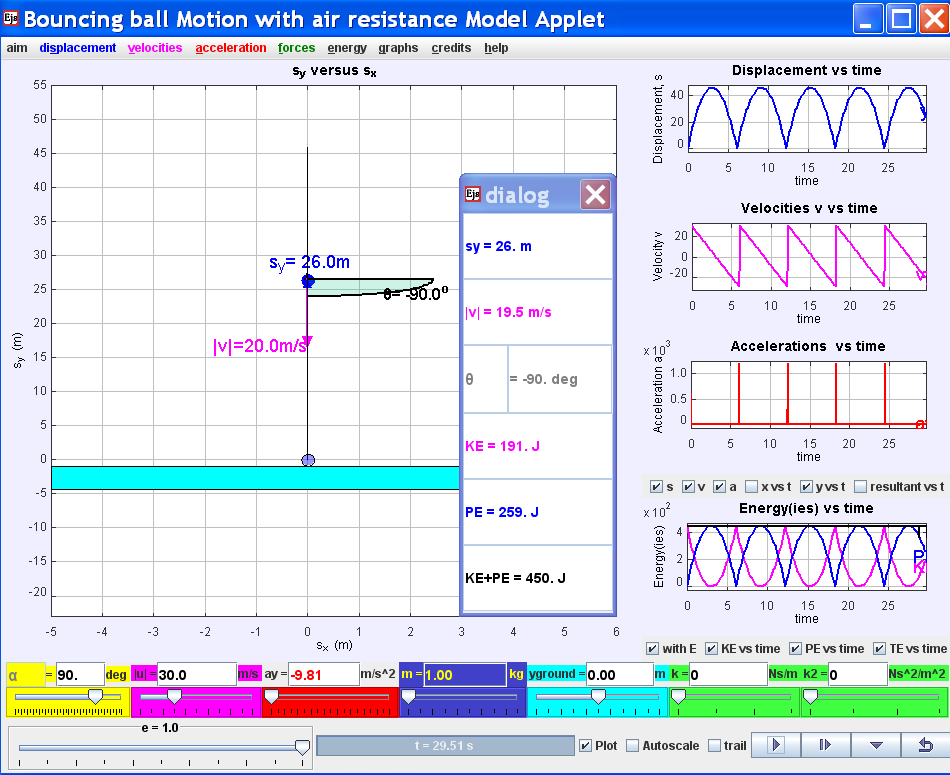Click the yellow angle α slider thumb
The width and height of the screenshot is (950, 775).
click(95, 696)
